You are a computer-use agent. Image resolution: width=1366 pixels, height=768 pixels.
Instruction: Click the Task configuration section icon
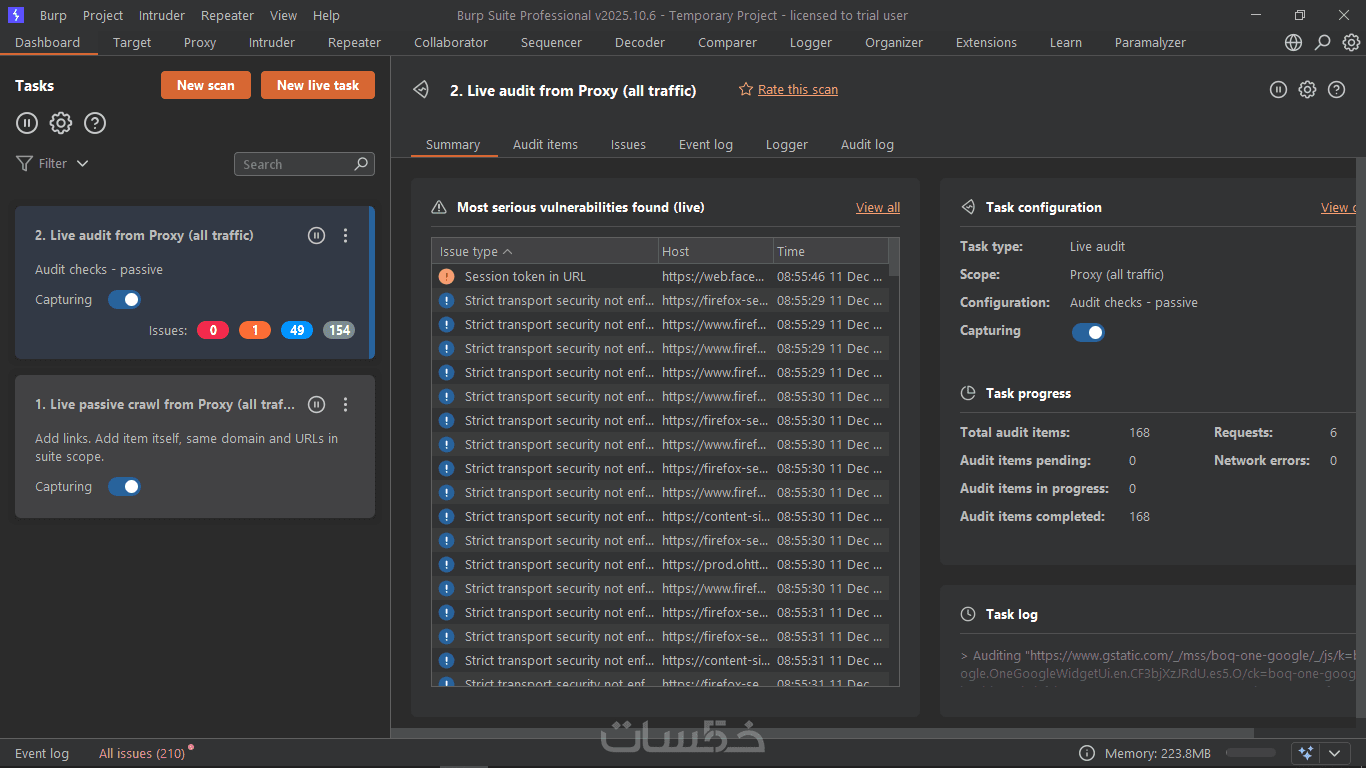(968, 207)
